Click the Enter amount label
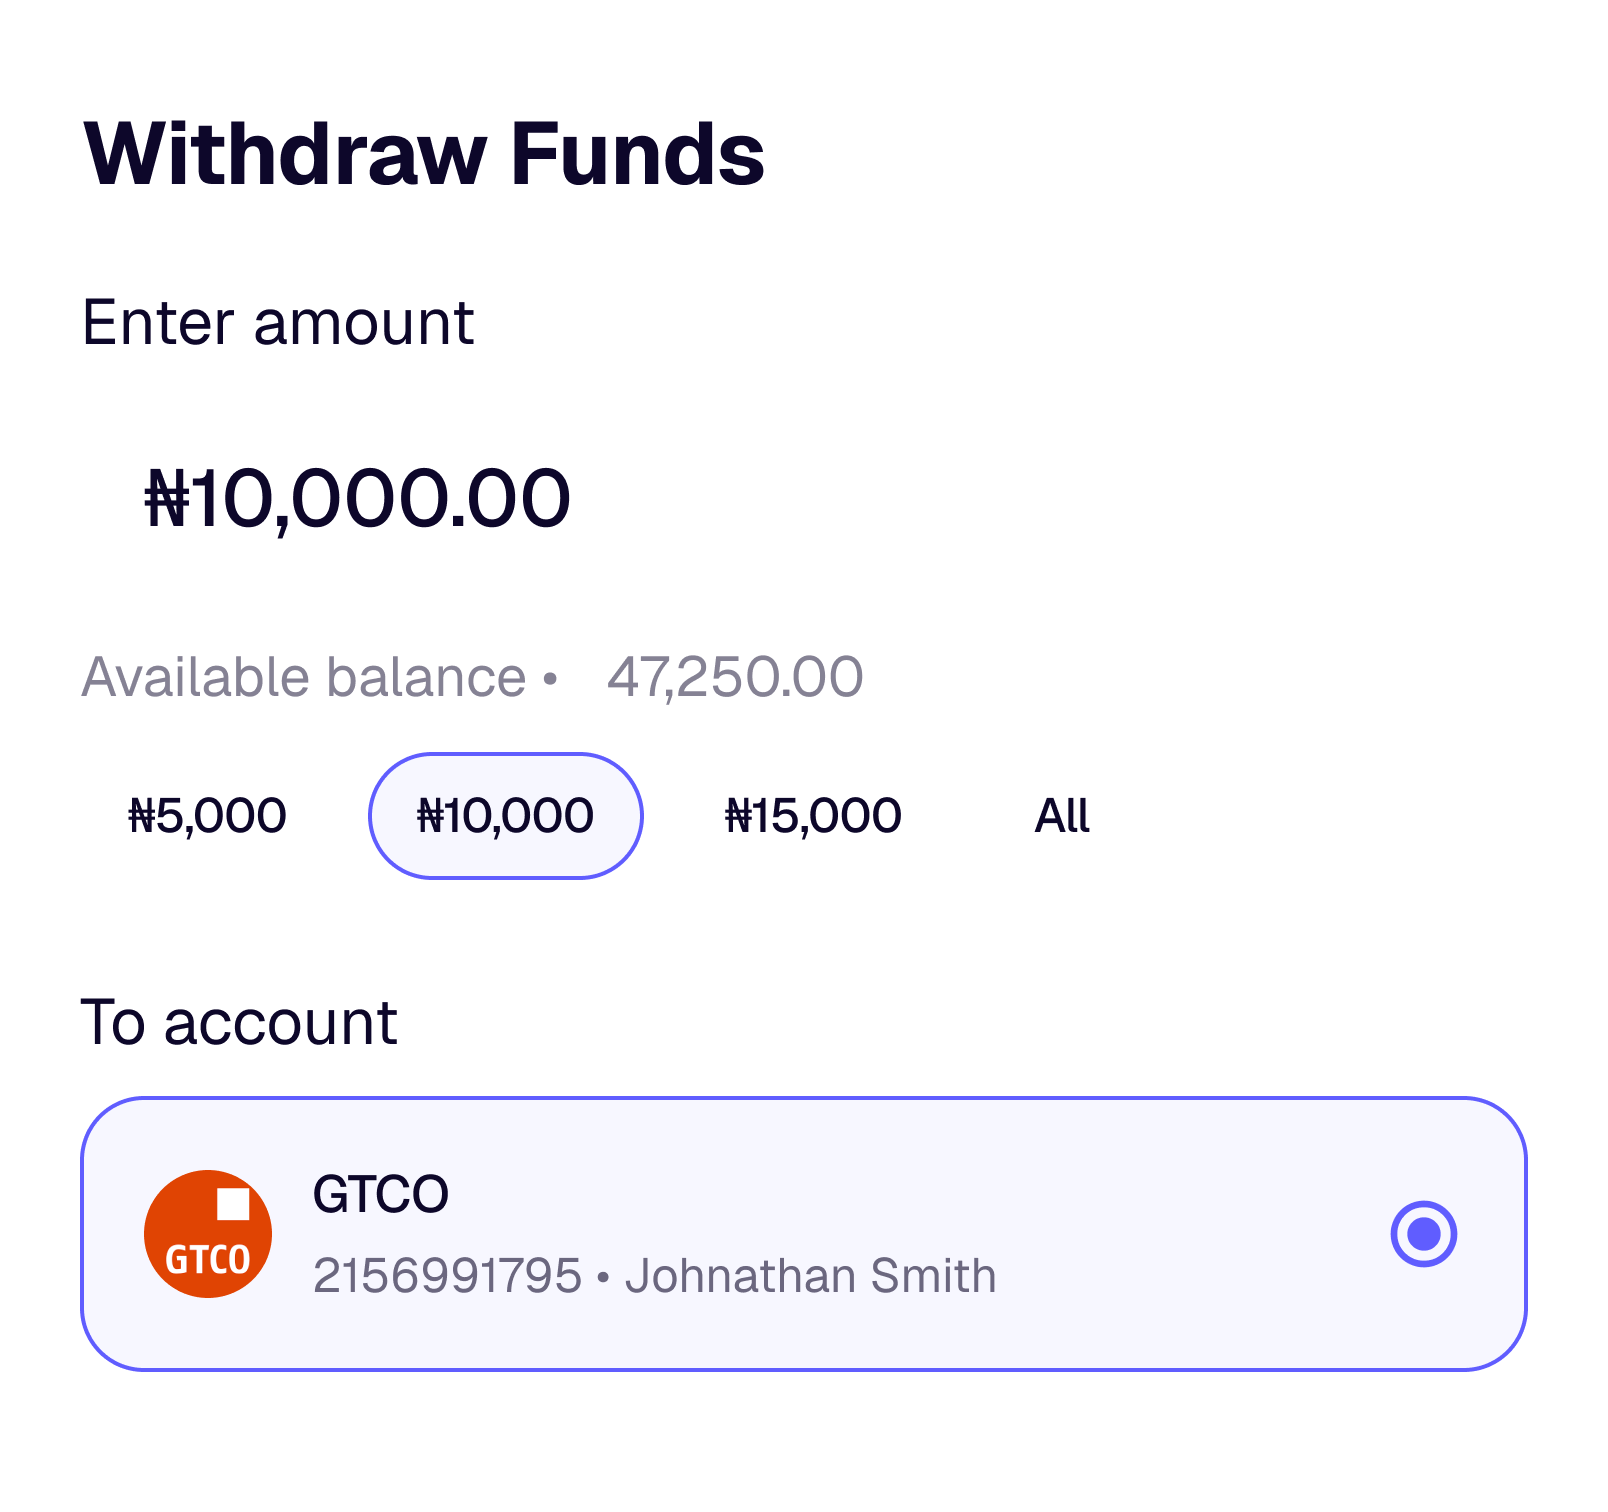The image size is (1608, 1512). pos(278,323)
